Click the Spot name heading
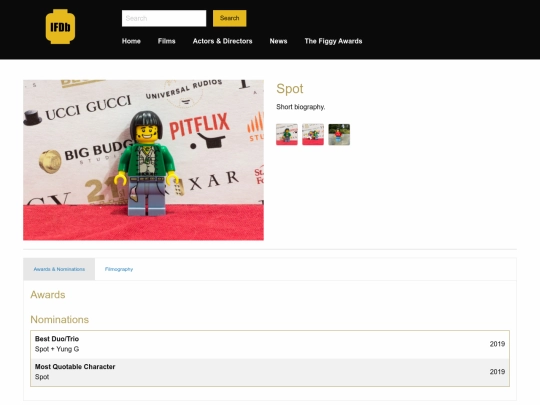This screenshot has height=405, width=540. [x=290, y=89]
